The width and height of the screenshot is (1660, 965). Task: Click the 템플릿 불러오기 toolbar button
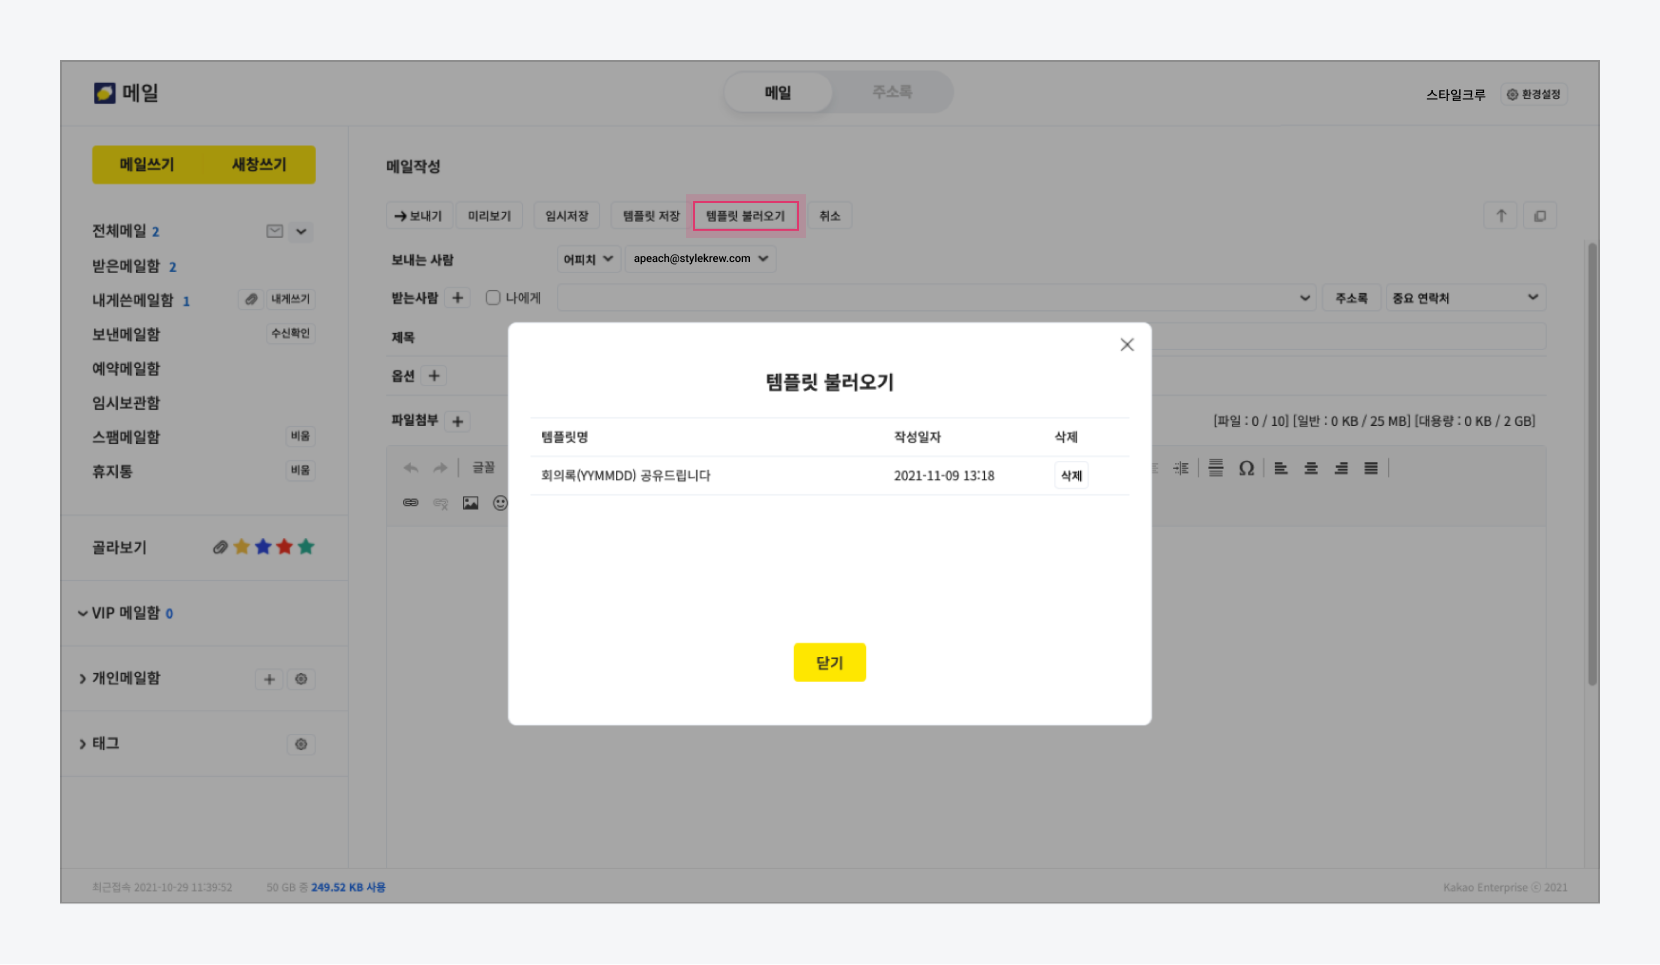745,216
